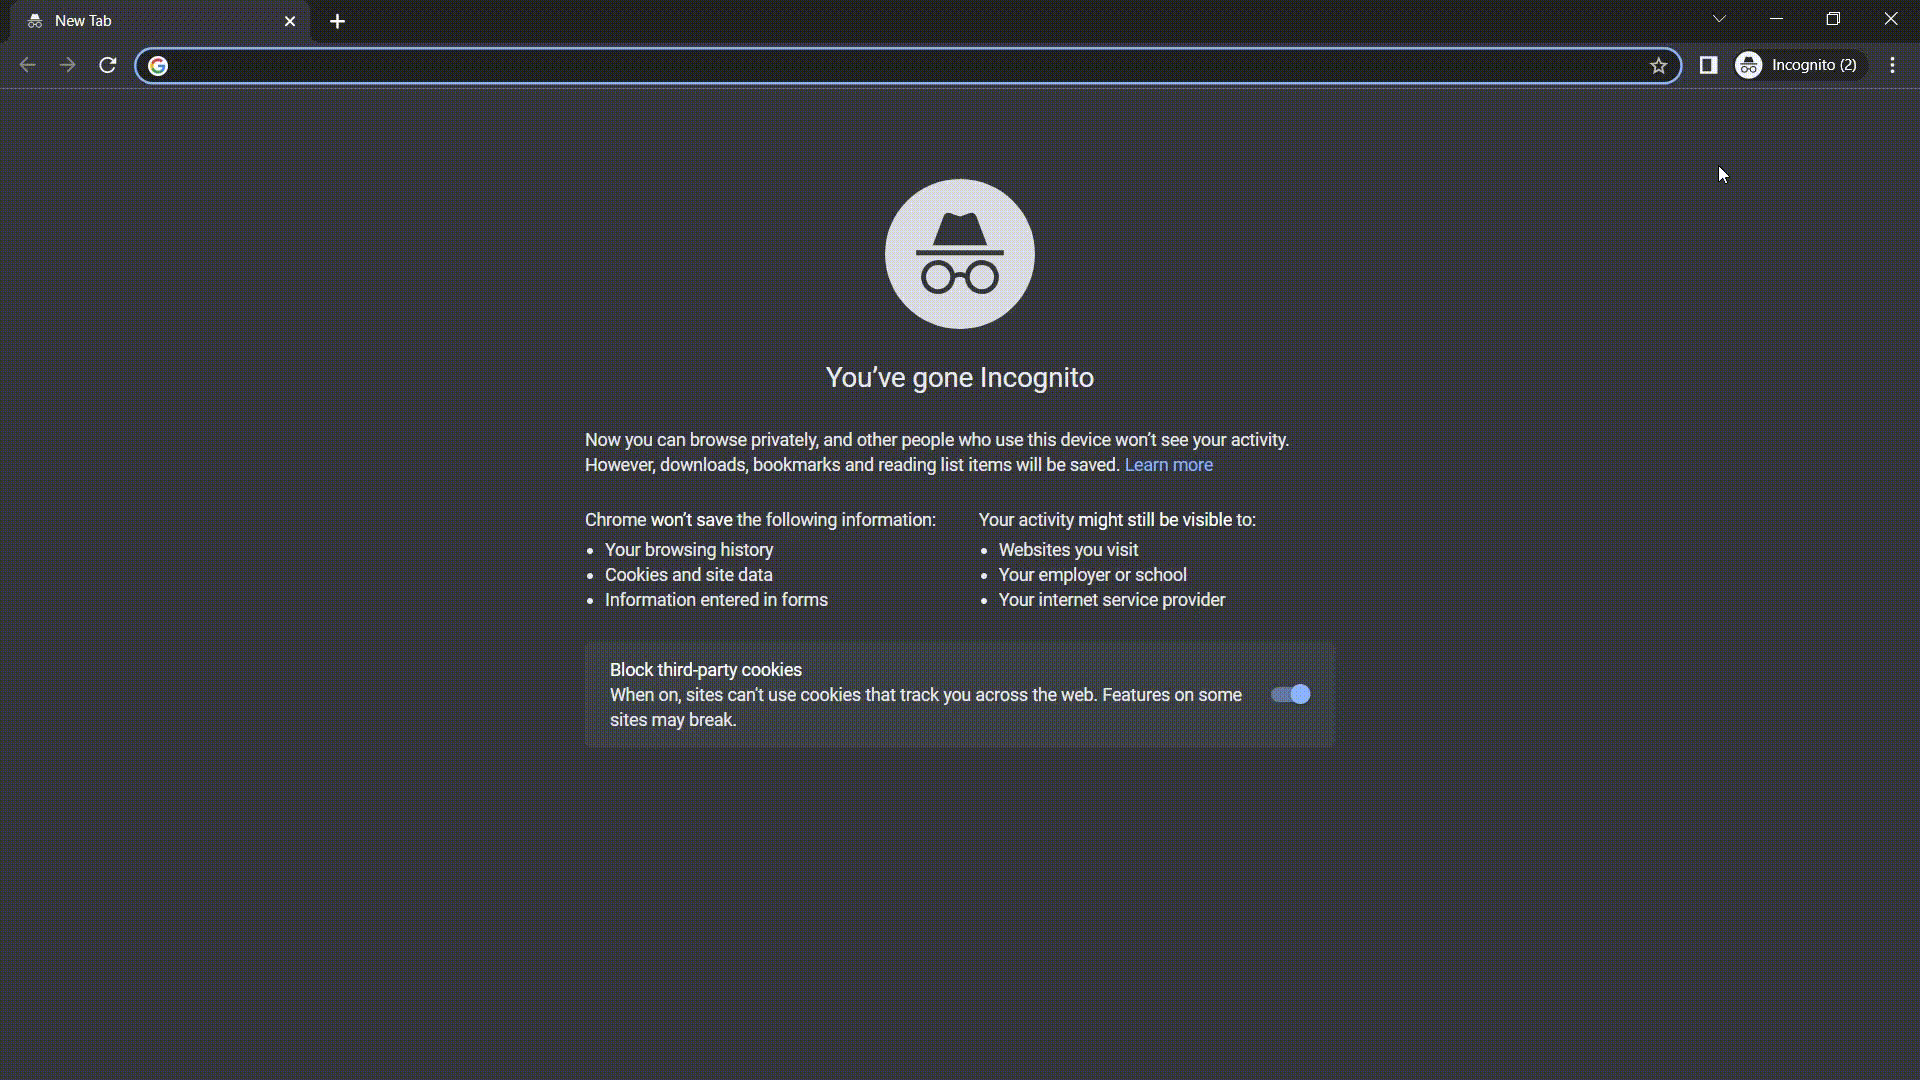The width and height of the screenshot is (1920, 1080).
Task: Click the tab close X button
Action: 289,21
